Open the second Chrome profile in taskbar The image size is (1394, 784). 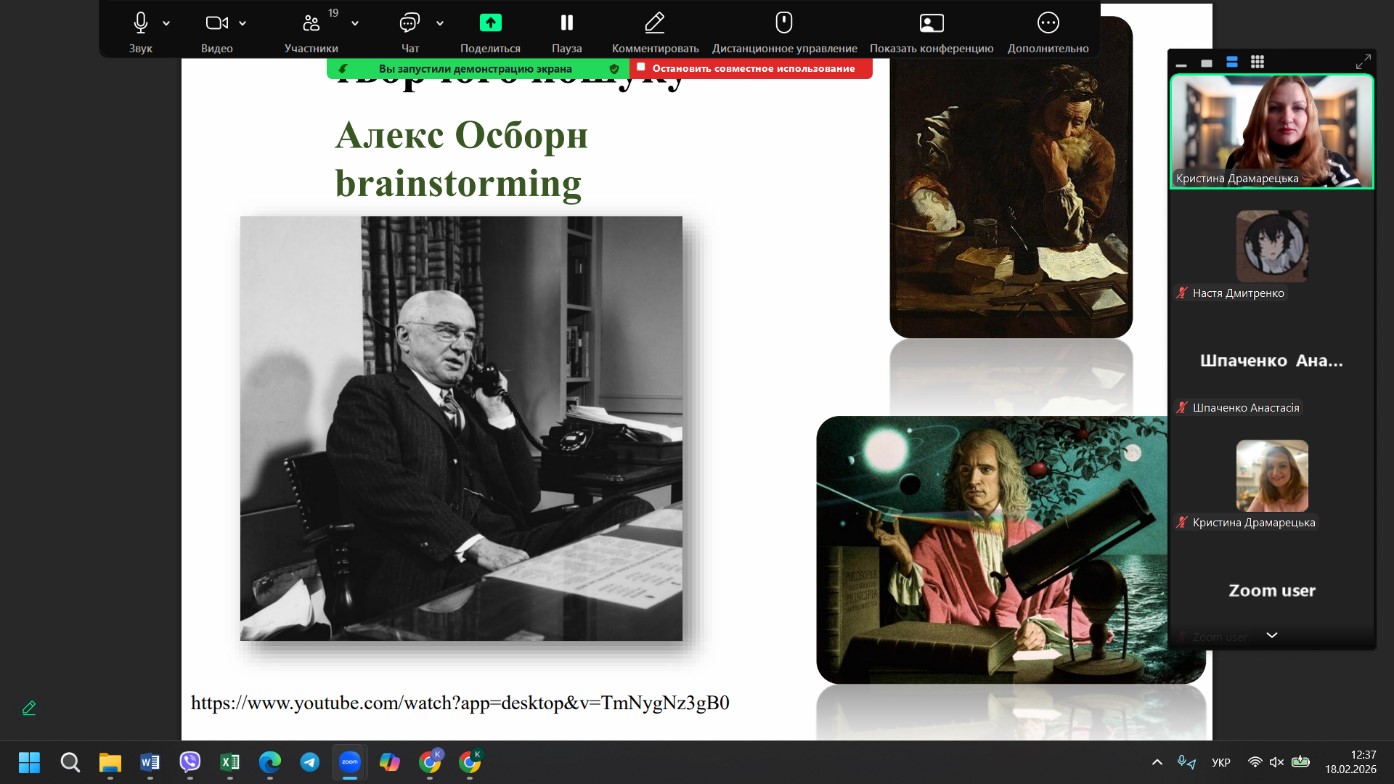click(x=470, y=762)
